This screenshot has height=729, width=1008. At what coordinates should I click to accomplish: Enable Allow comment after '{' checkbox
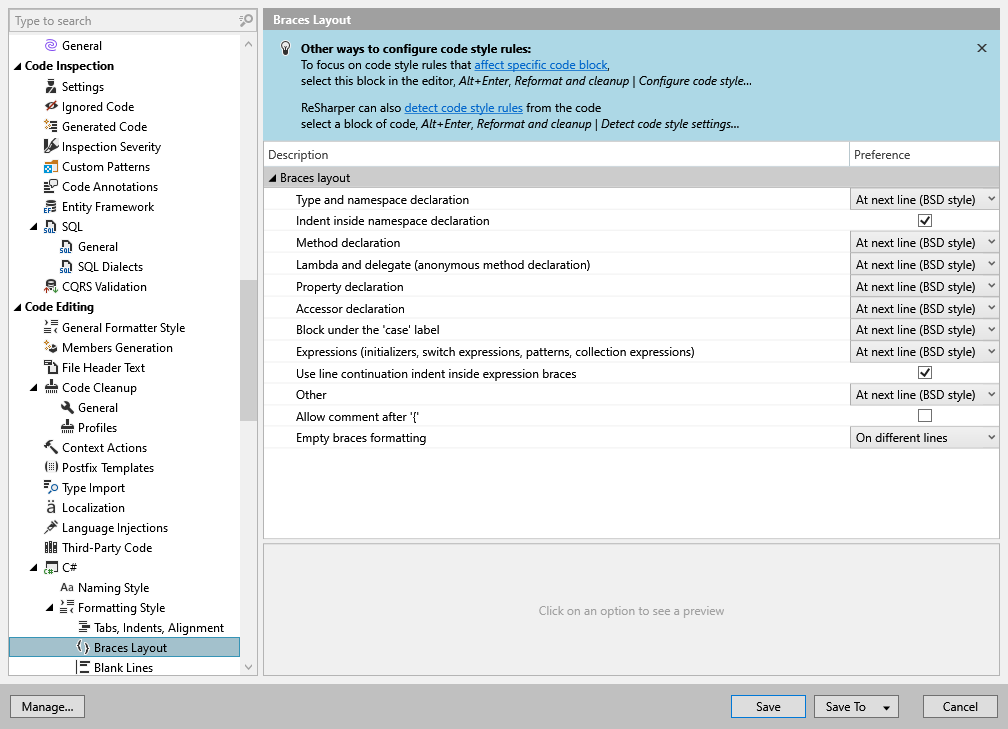tap(924, 416)
